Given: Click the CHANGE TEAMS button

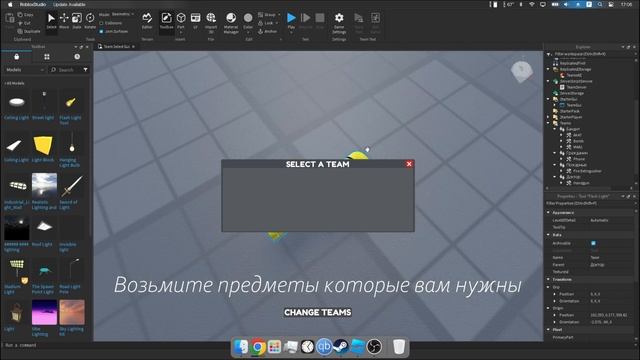Looking at the screenshot, I should point(318,312).
